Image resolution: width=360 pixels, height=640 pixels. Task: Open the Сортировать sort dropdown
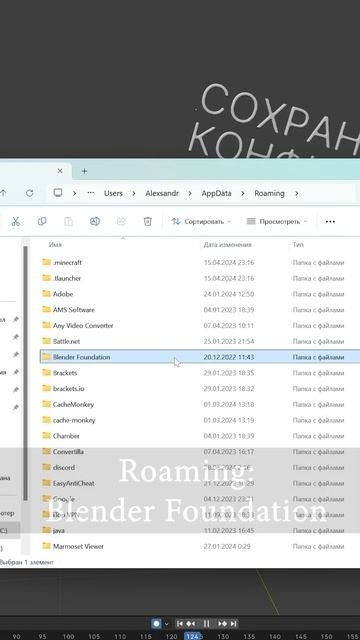point(201,221)
